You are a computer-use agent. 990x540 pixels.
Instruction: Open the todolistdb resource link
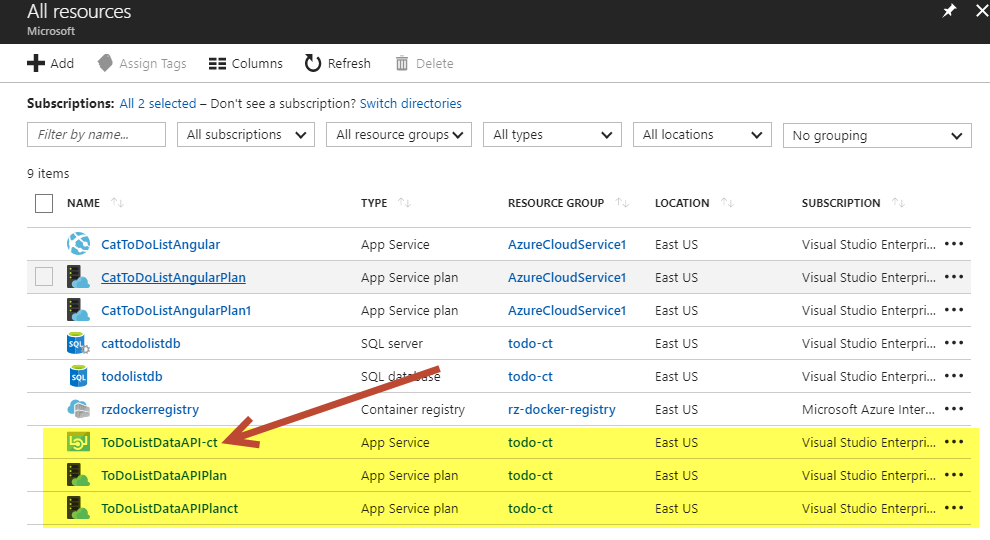click(132, 376)
